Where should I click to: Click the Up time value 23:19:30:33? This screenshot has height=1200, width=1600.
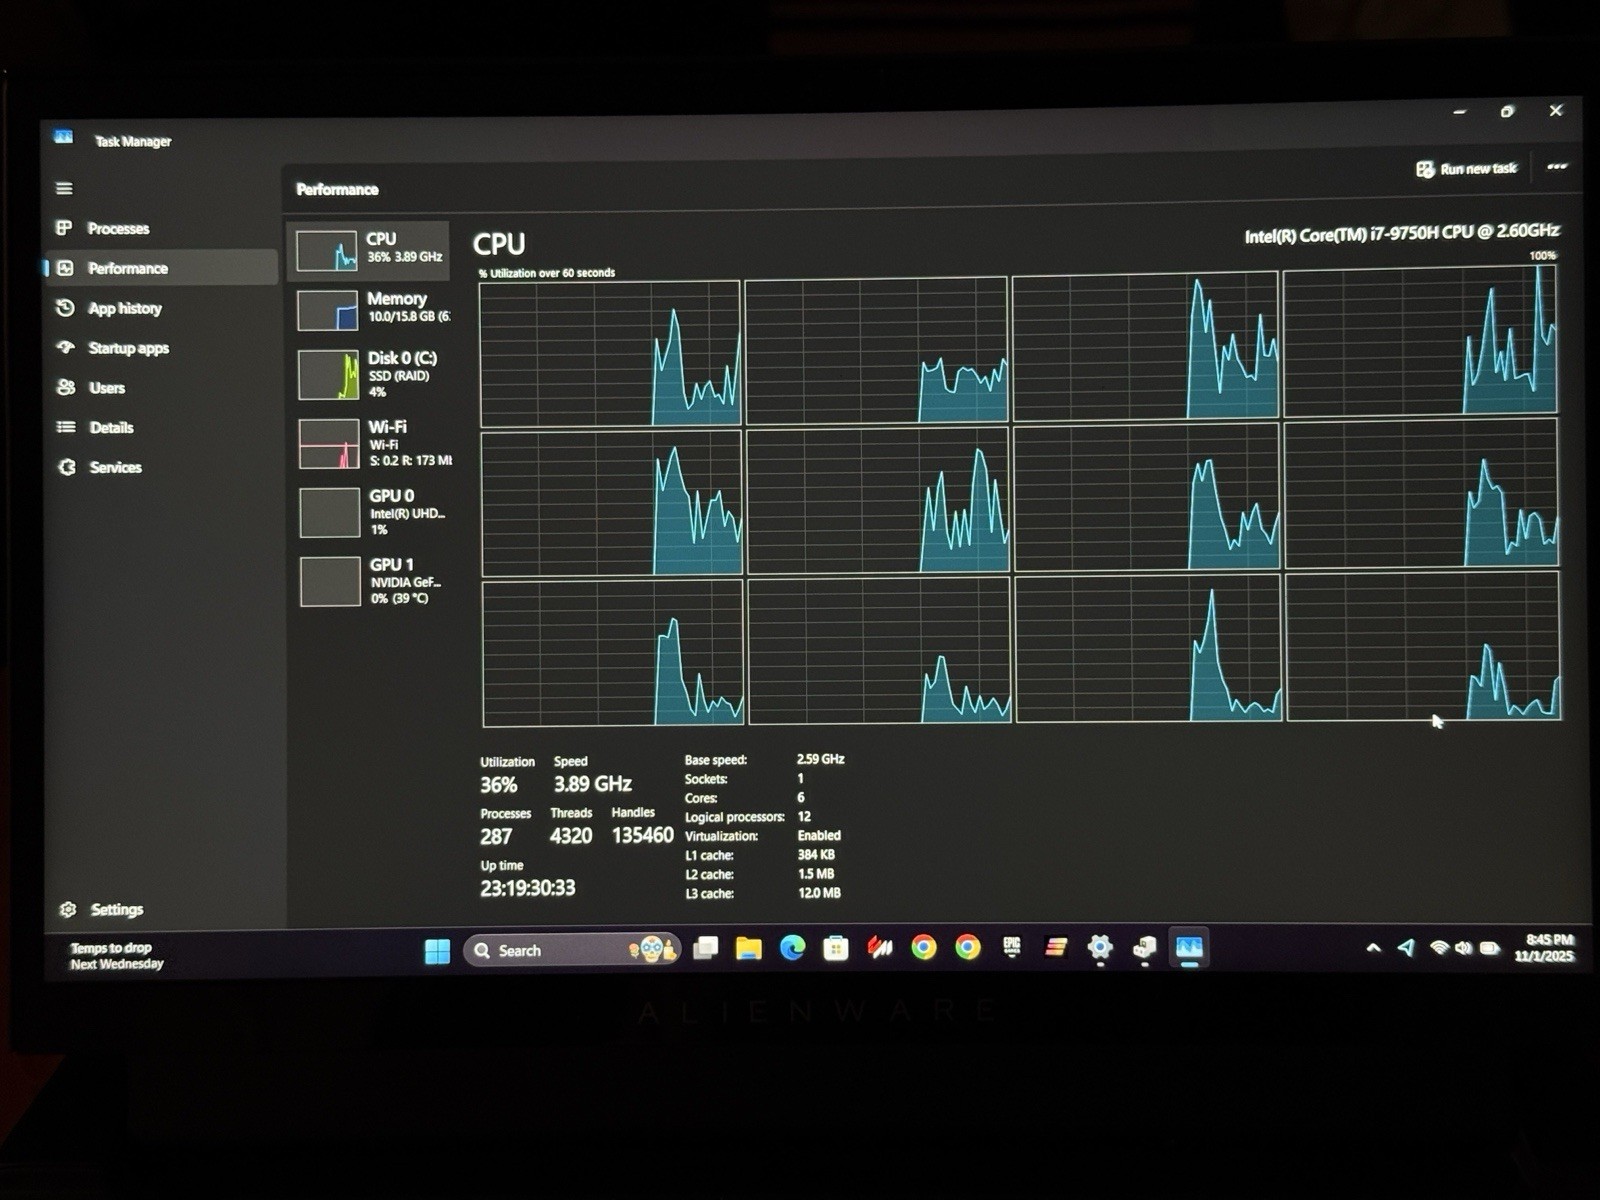coord(527,888)
